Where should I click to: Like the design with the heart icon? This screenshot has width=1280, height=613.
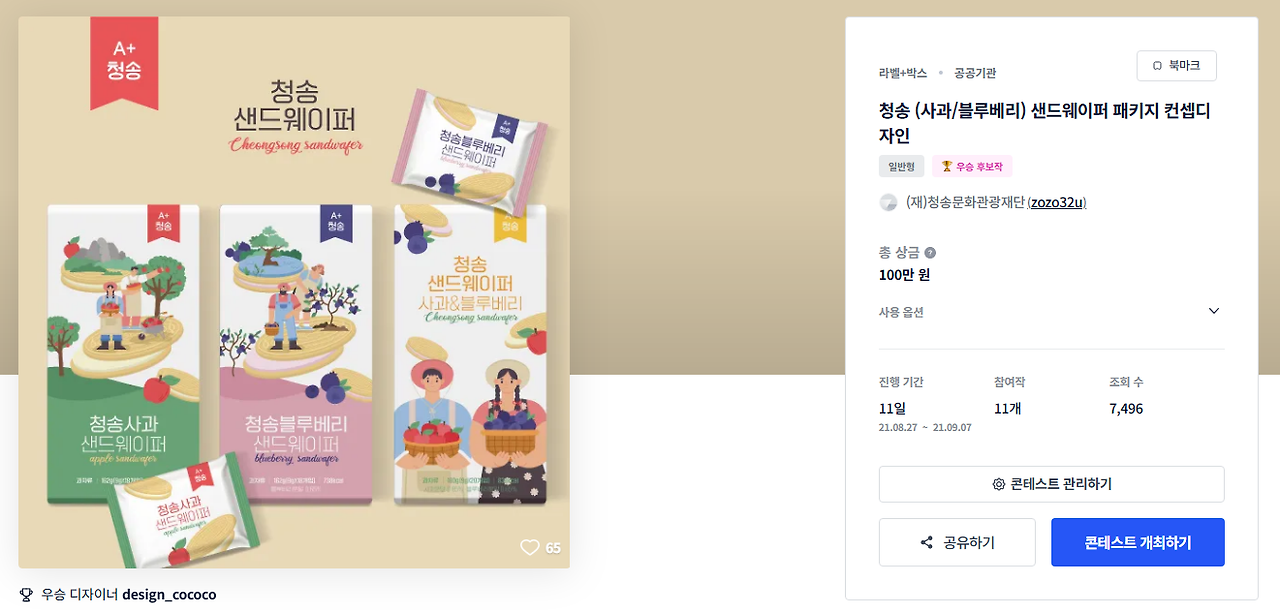[x=530, y=547]
